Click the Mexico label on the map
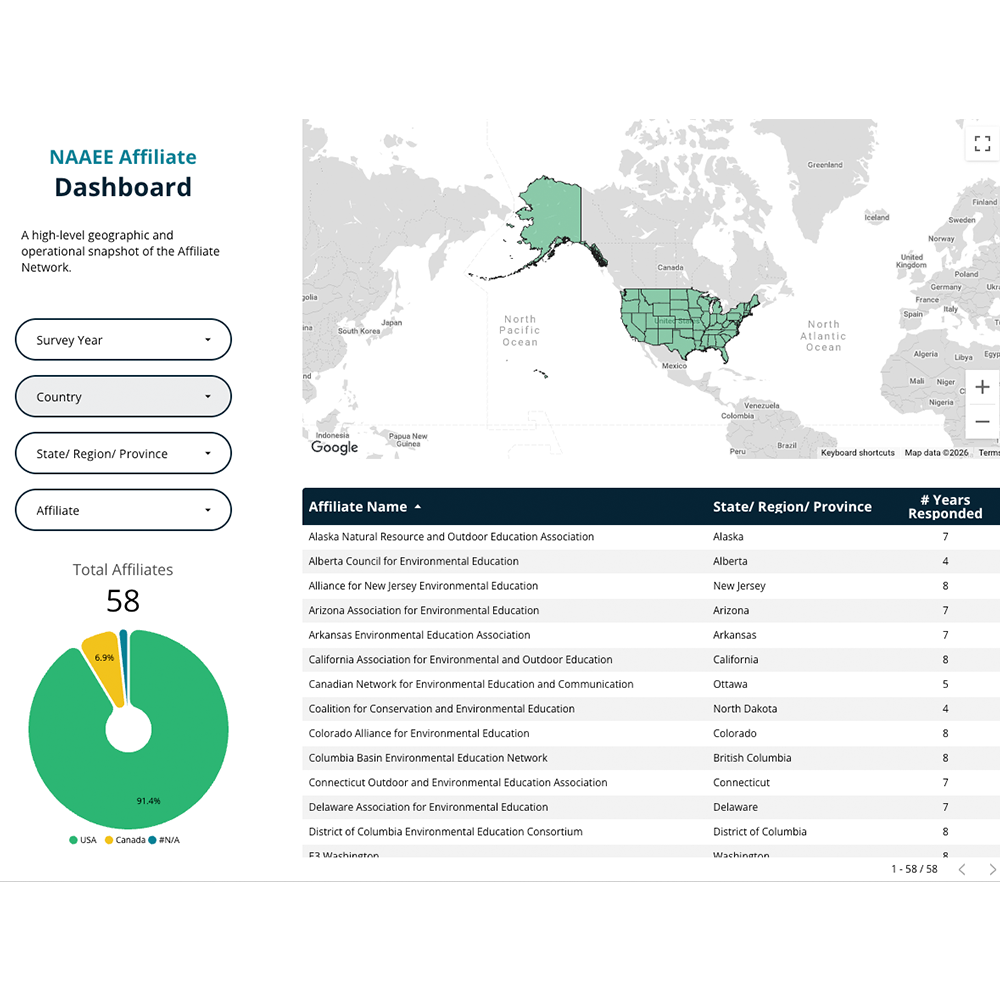 (x=674, y=366)
